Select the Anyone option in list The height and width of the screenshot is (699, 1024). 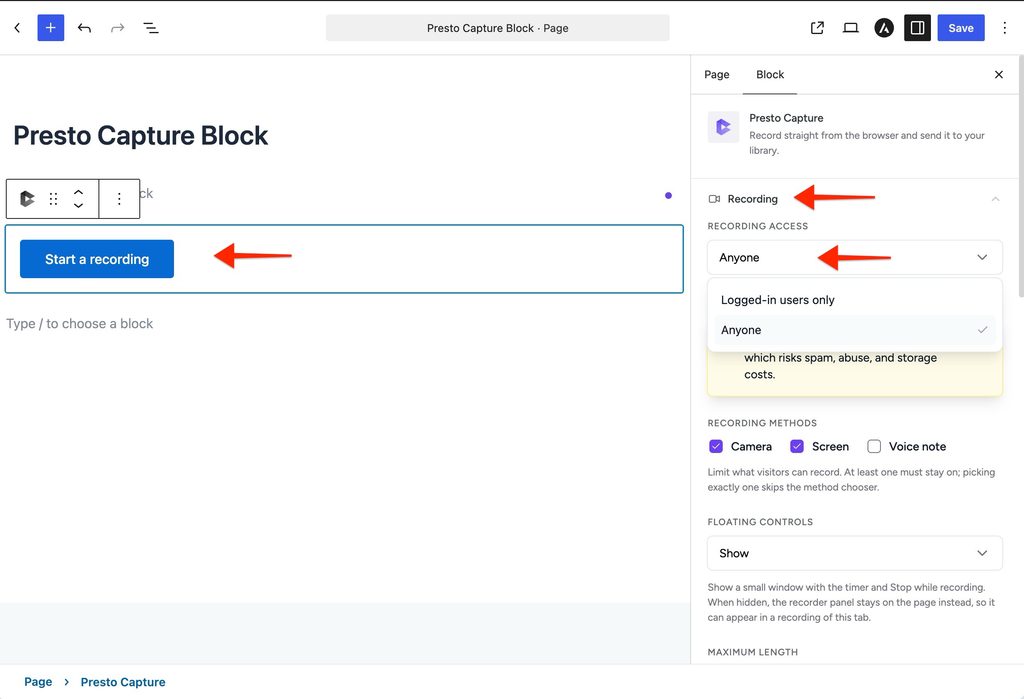pos(855,330)
